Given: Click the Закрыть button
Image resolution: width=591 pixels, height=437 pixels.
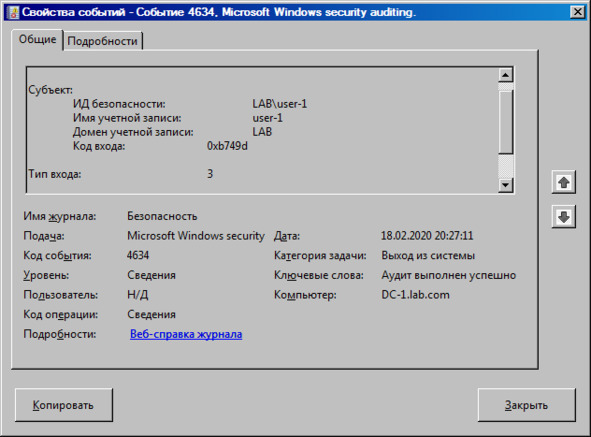Looking at the screenshot, I should pos(526,405).
